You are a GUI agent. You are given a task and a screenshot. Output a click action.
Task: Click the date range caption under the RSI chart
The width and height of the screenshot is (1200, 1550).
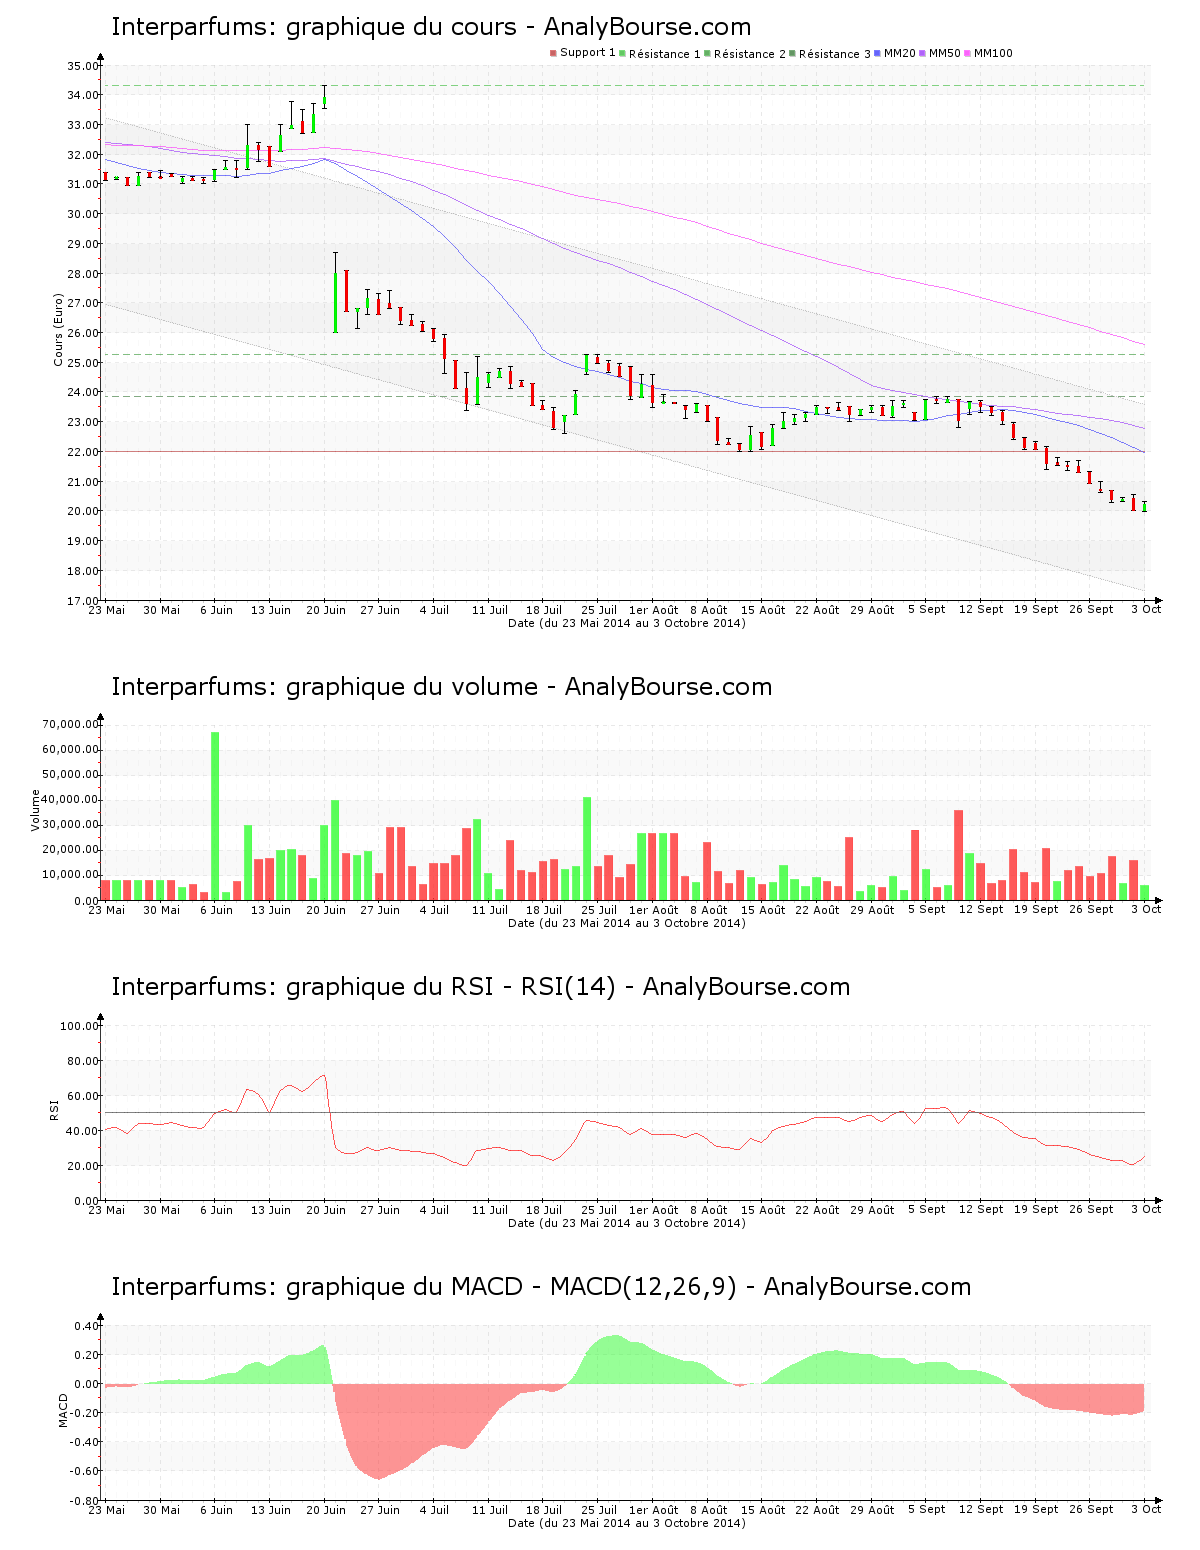[x=627, y=1223]
